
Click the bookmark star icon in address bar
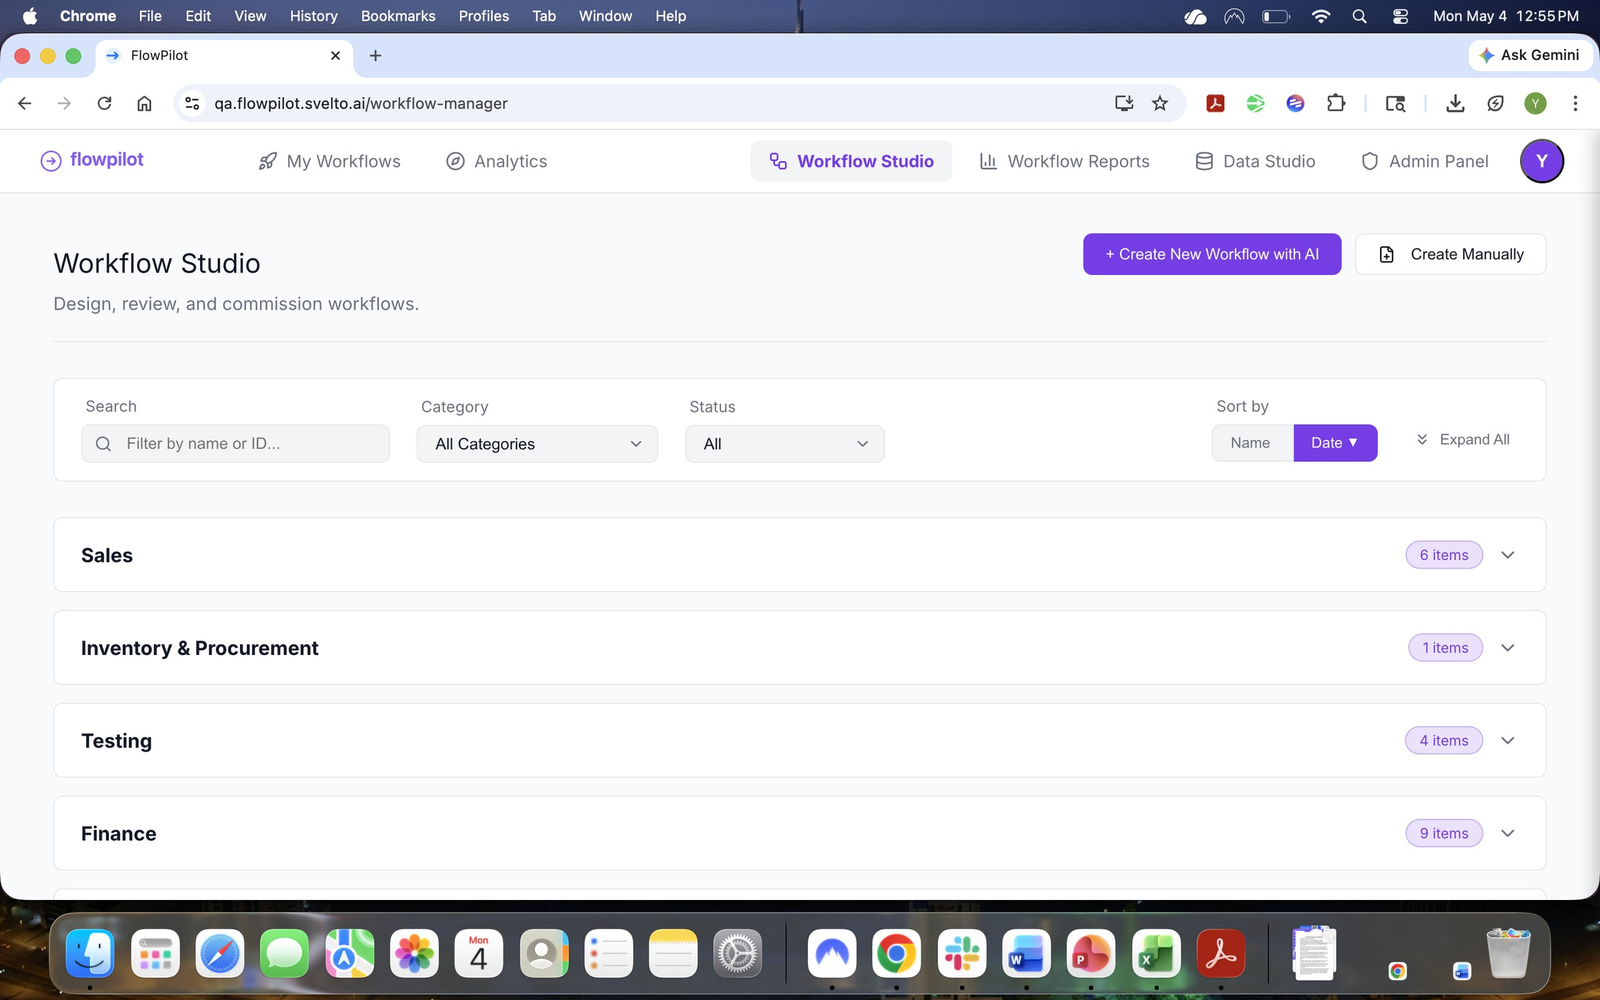[x=1160, y=103]
